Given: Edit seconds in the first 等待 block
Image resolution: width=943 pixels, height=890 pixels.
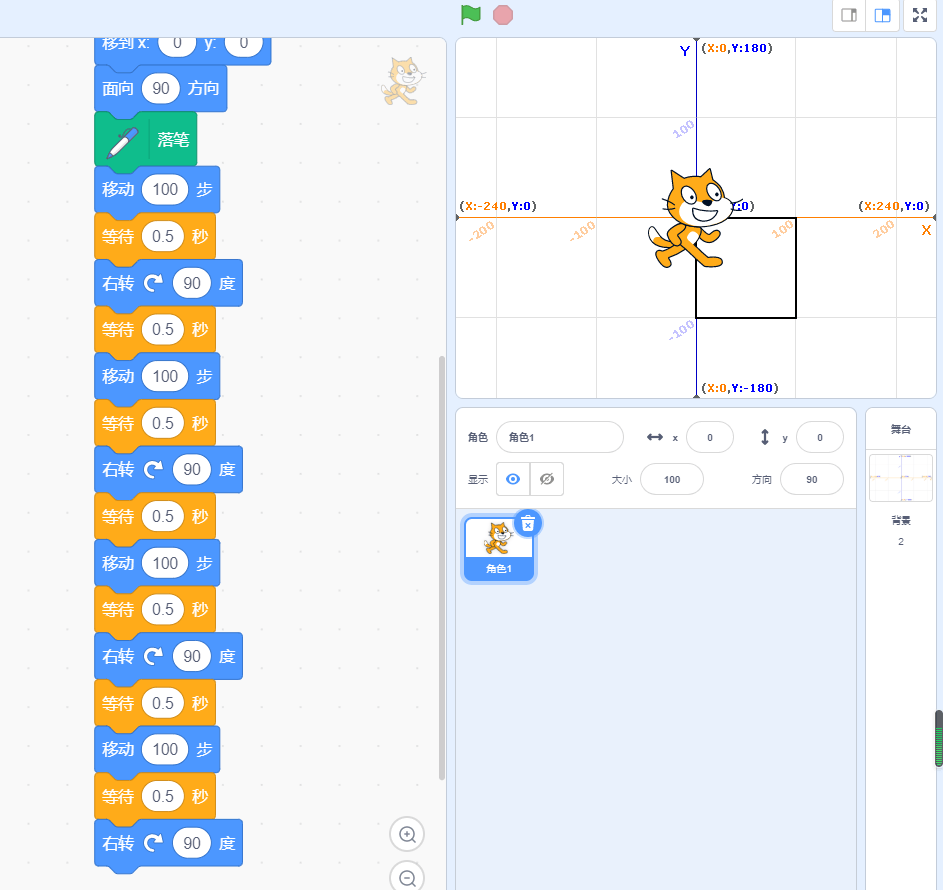Looking at the screenshot, I should 162,236.
